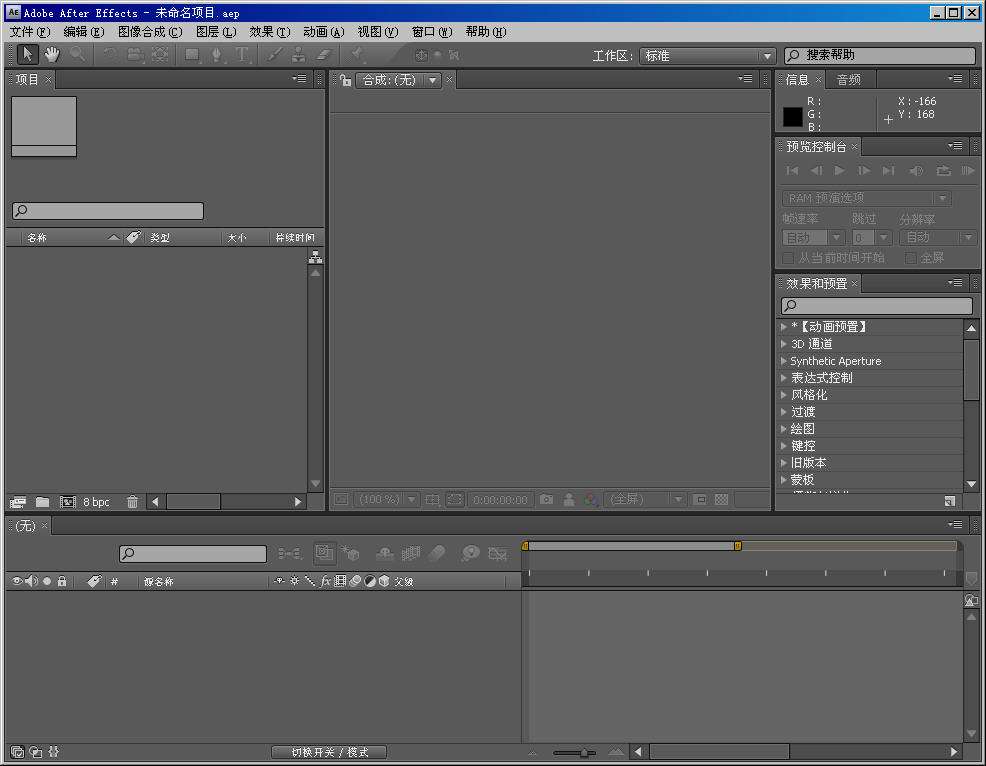The image size is (986, 766).
Task: Expand the 3D 通道 effects category
Action: pyautogui.click(x=784, y=344)
